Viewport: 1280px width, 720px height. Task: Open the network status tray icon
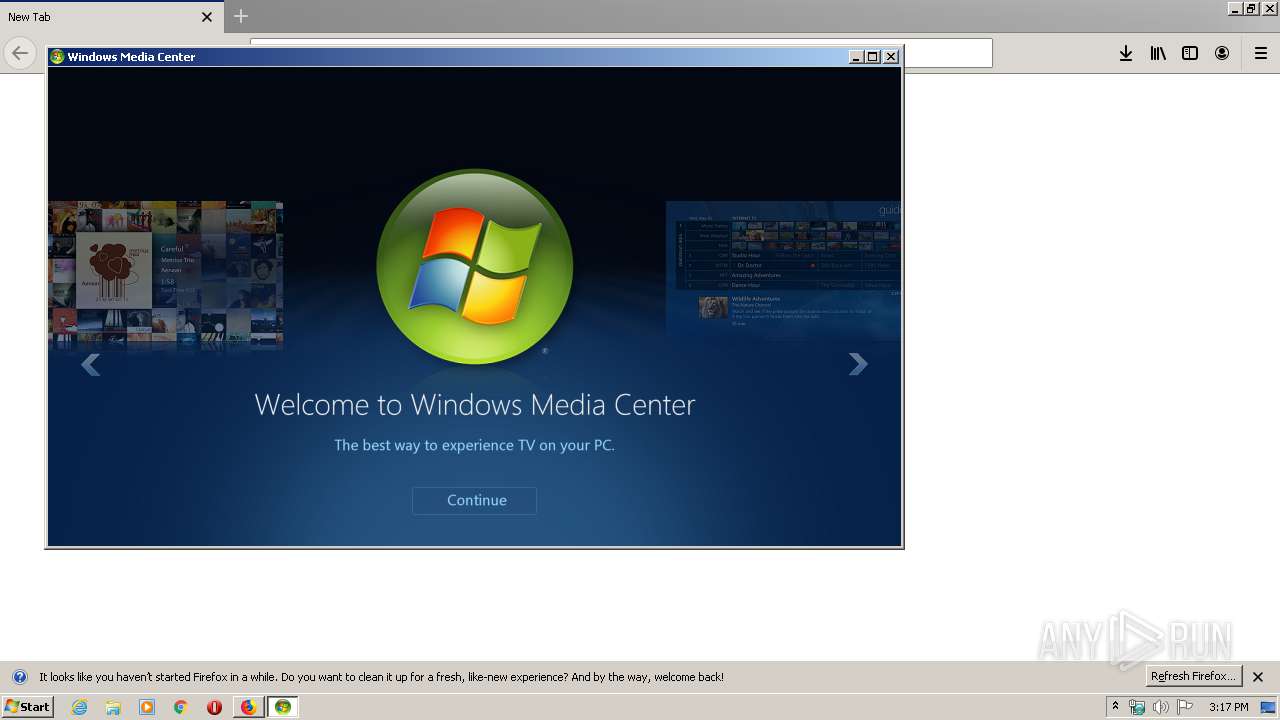click(1137, 707)
